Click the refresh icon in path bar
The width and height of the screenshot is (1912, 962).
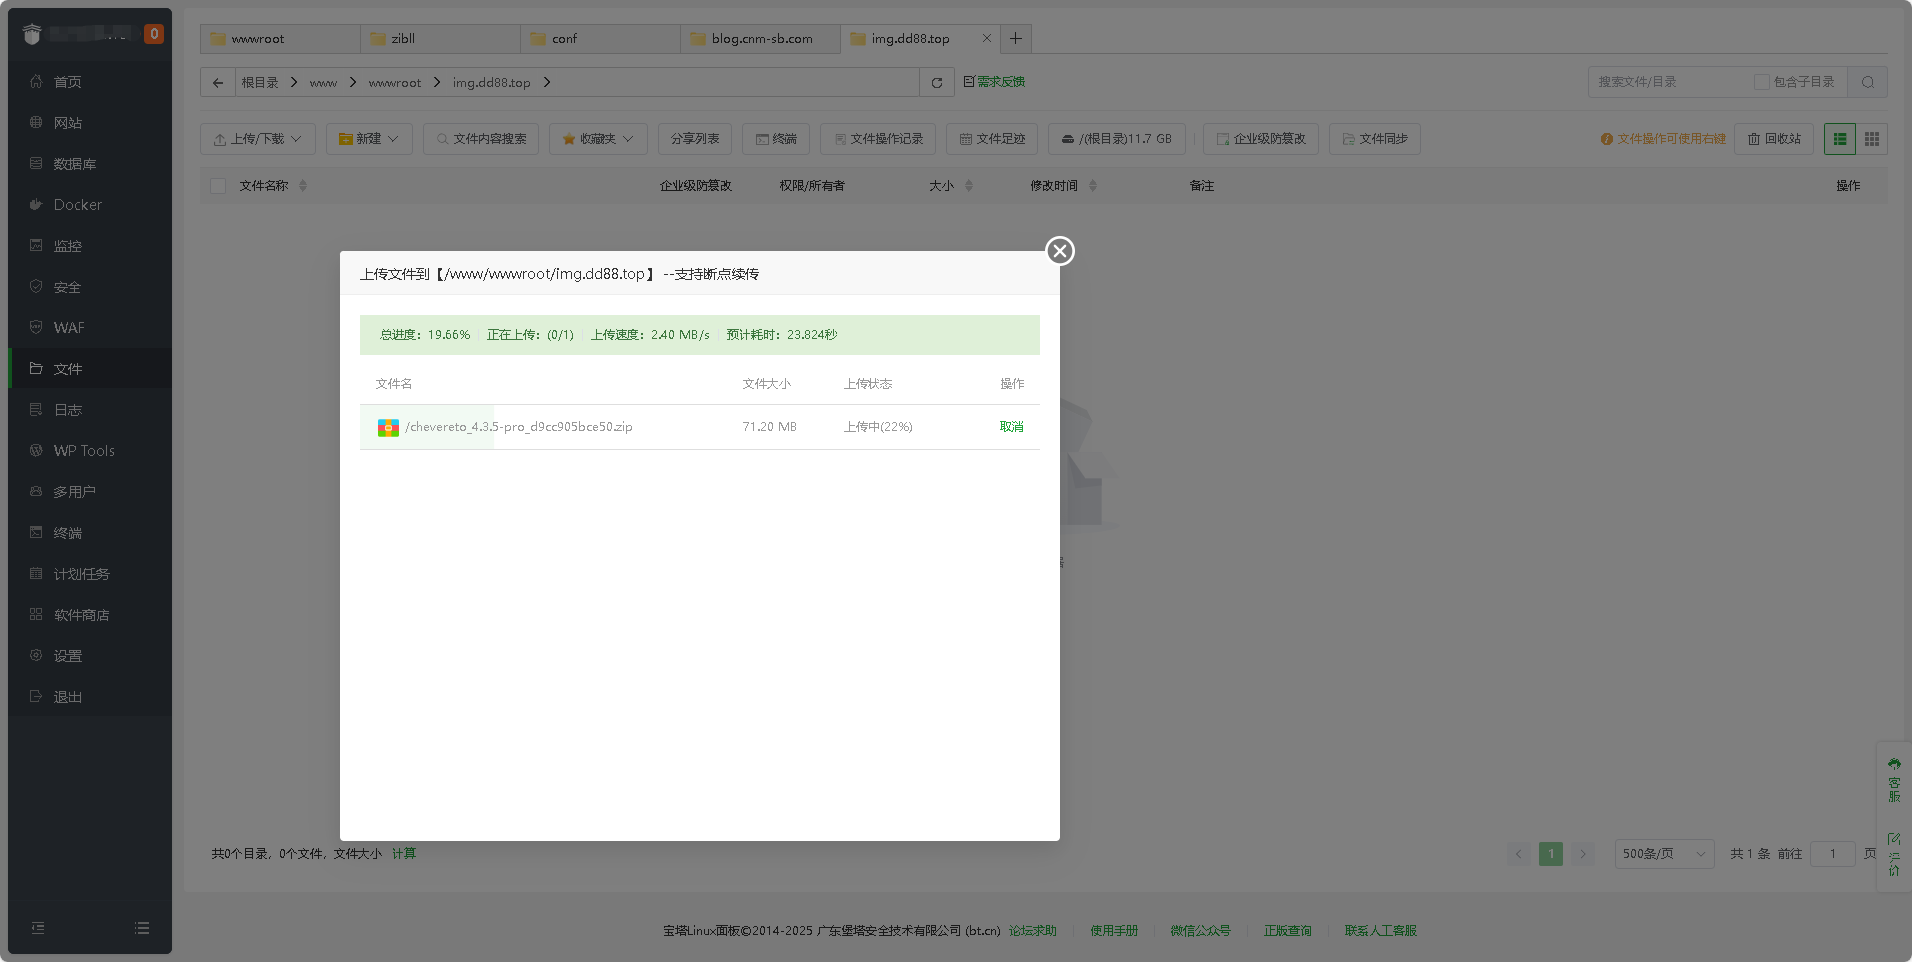[x=937, y=83]
